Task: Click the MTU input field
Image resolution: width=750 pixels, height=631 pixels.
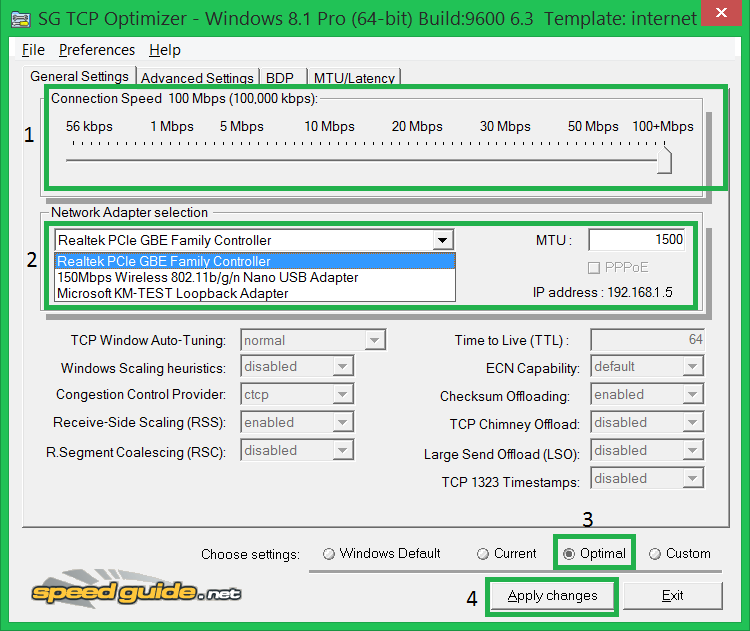Action: coord(637,239)
